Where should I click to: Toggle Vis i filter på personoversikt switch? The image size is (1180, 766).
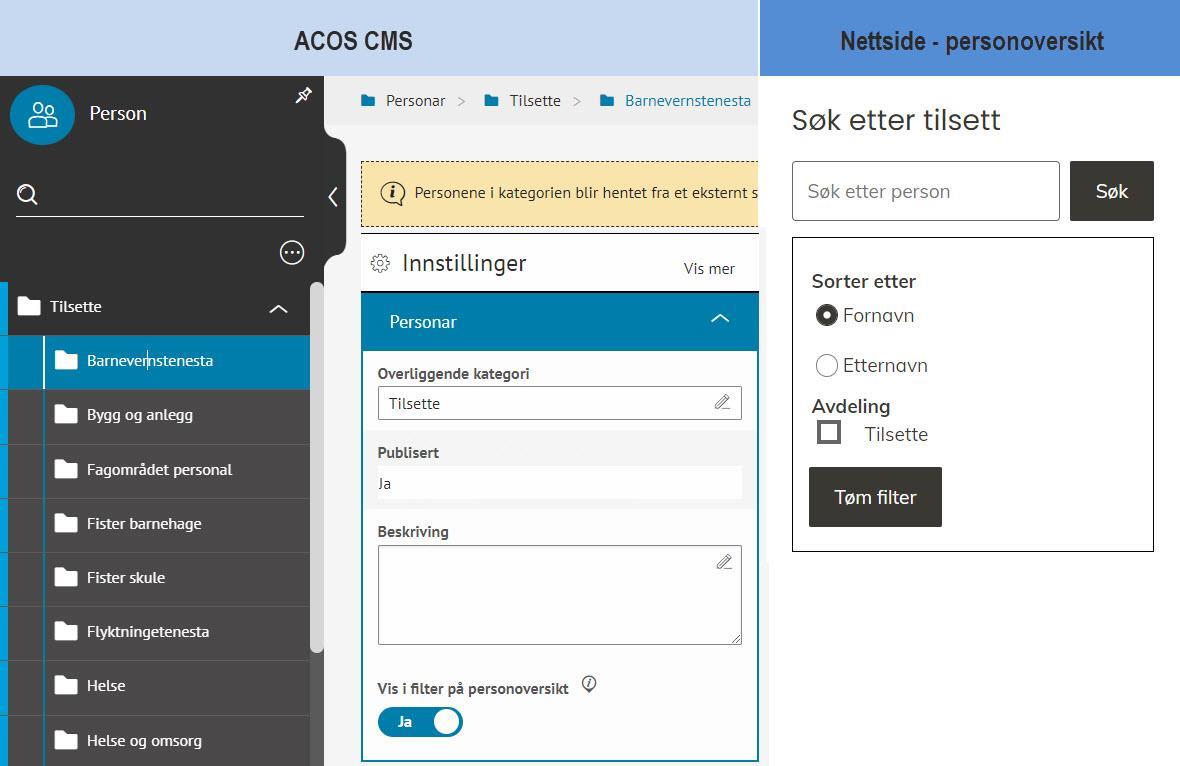[x=420, y=722]
